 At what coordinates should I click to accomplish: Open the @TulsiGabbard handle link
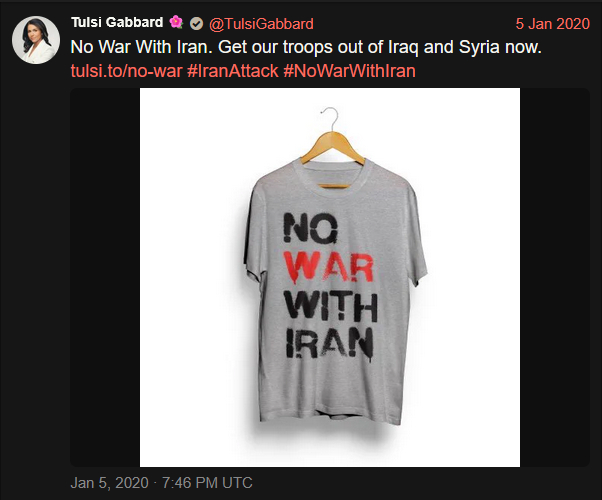(x=261, y=23)
